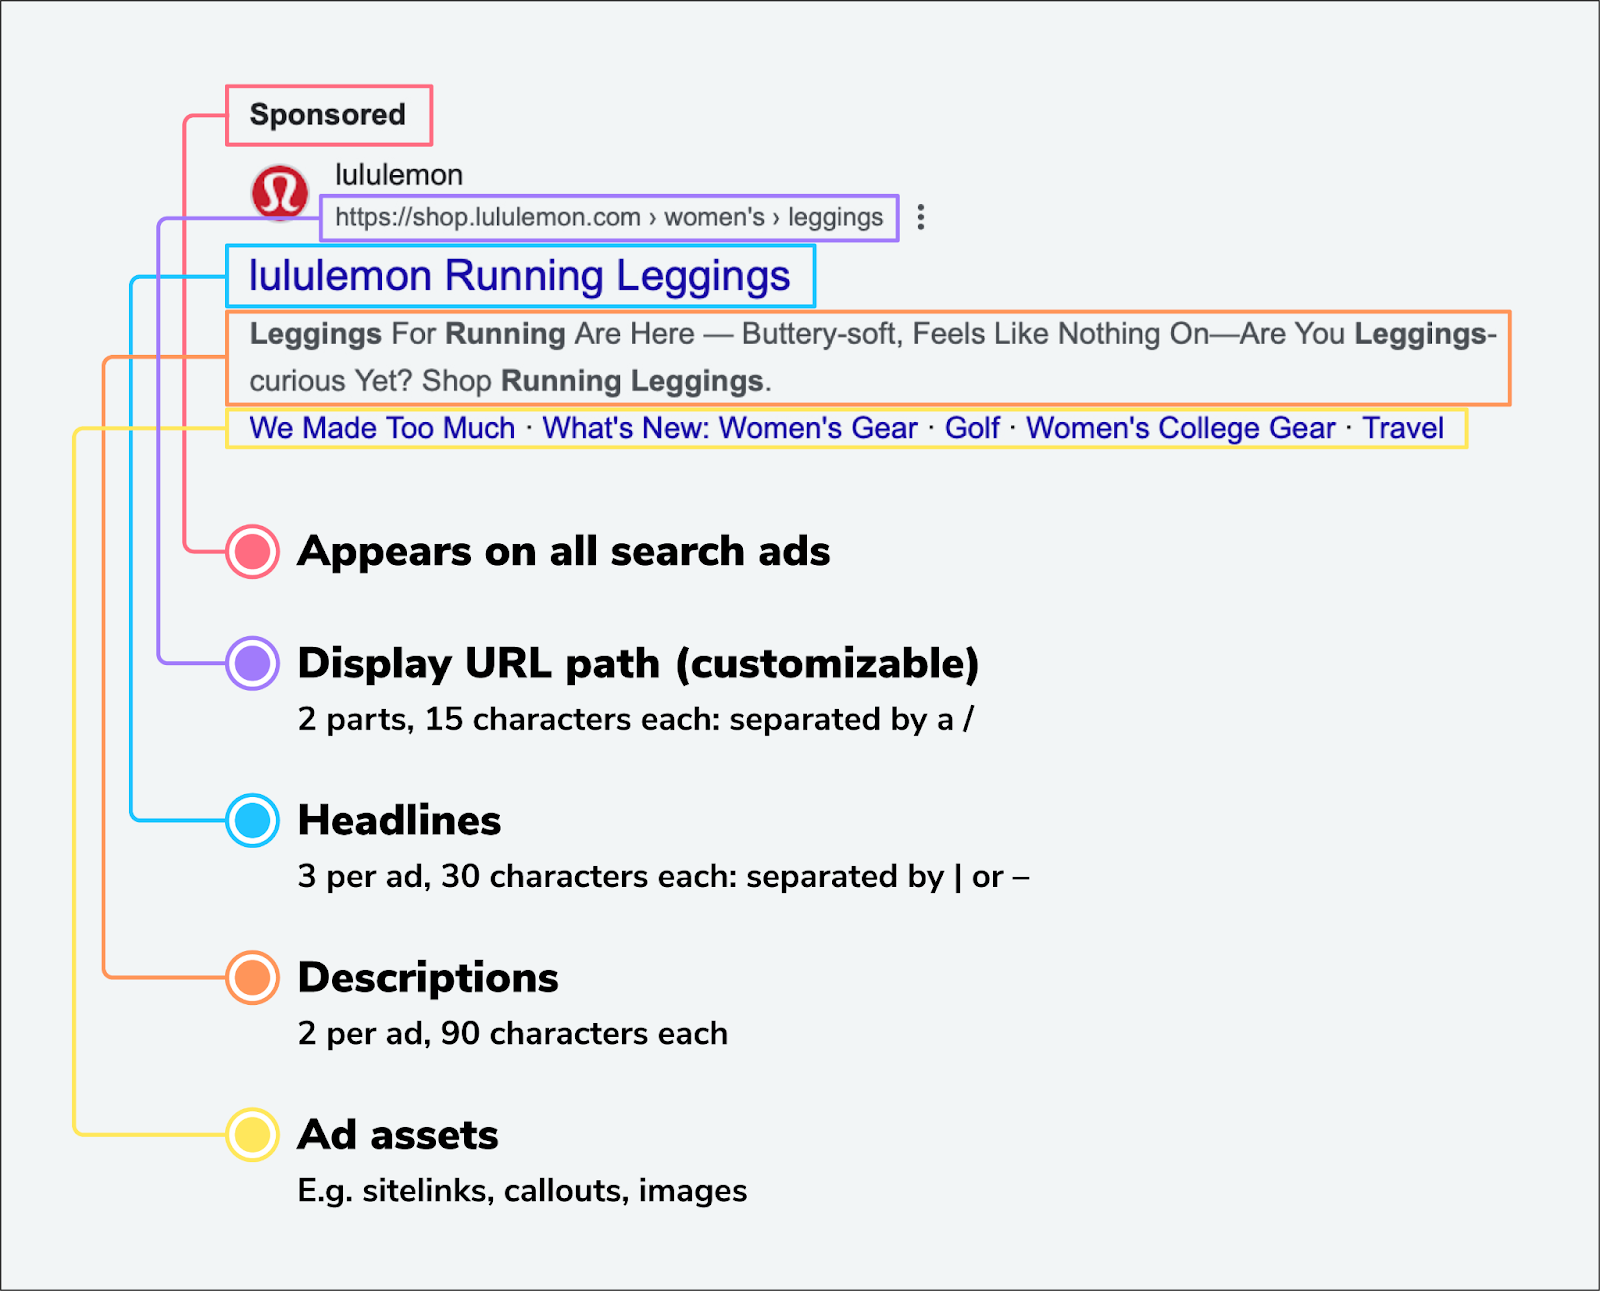
Task: Click the Headlines section heading
Action: tap(399, 820)
